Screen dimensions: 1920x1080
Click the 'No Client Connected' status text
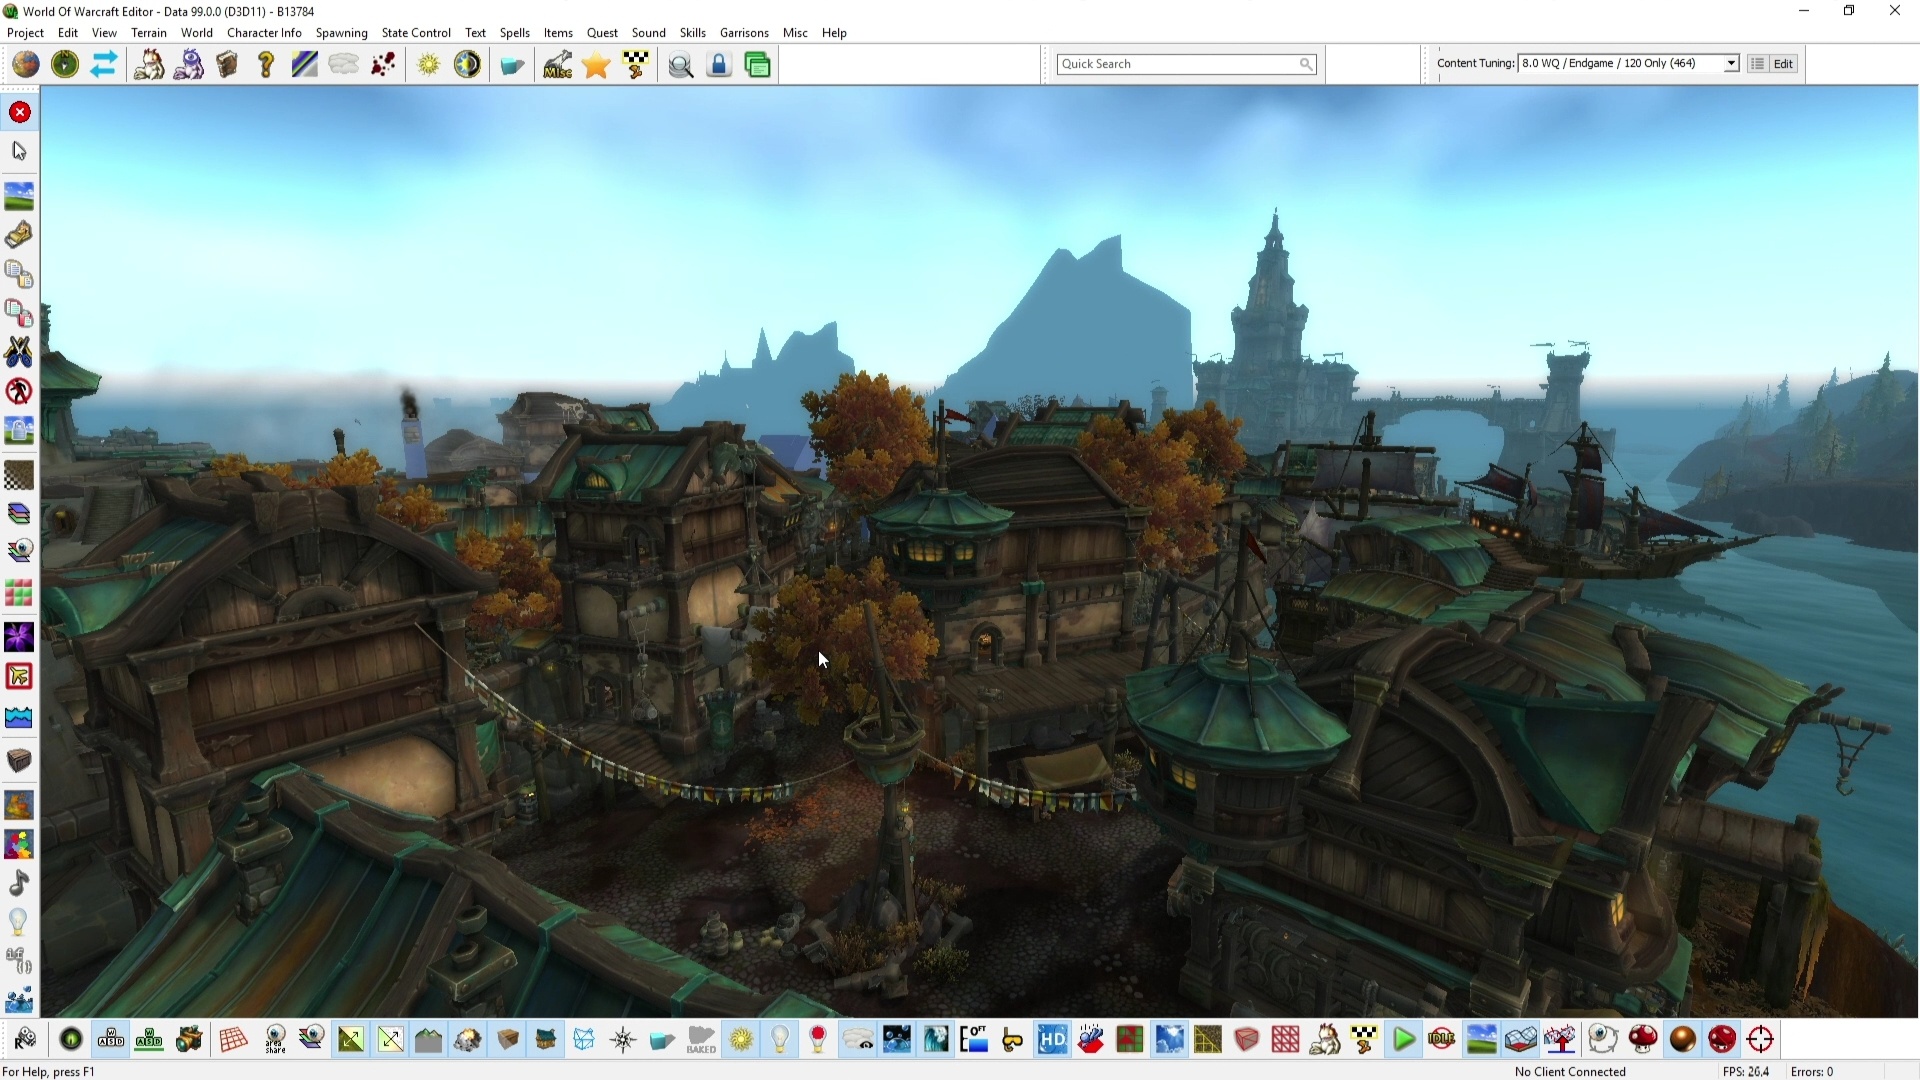tap(1570, 1072)
